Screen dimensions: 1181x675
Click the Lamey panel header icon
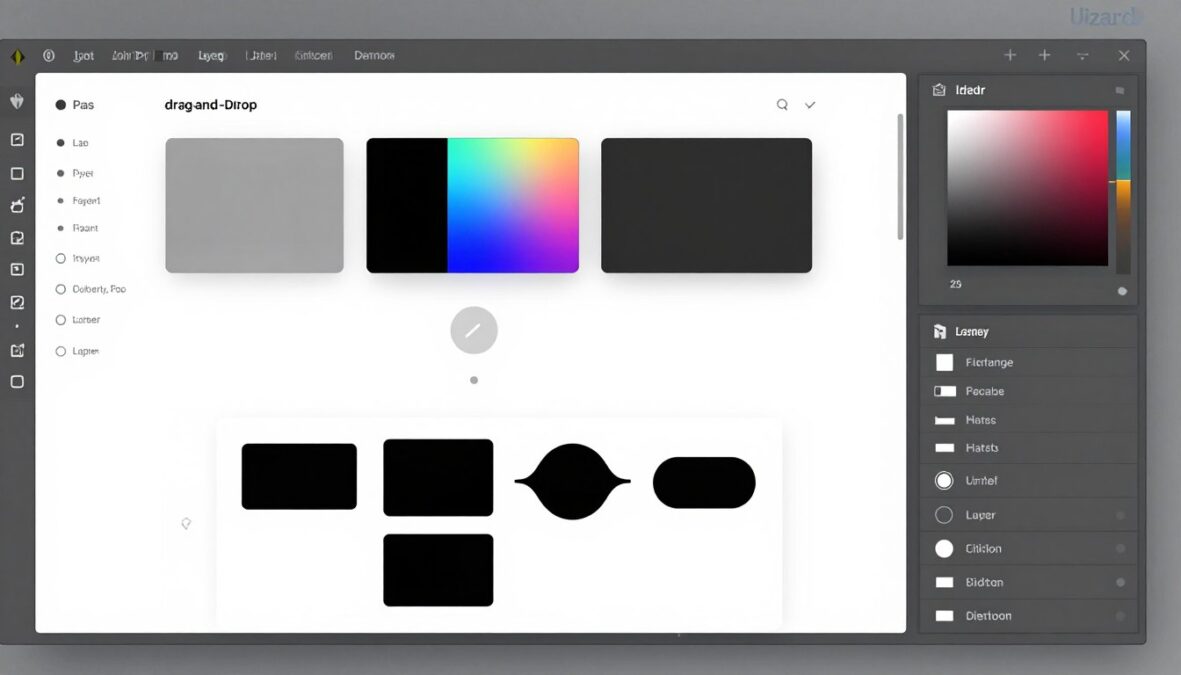[939, 331]
